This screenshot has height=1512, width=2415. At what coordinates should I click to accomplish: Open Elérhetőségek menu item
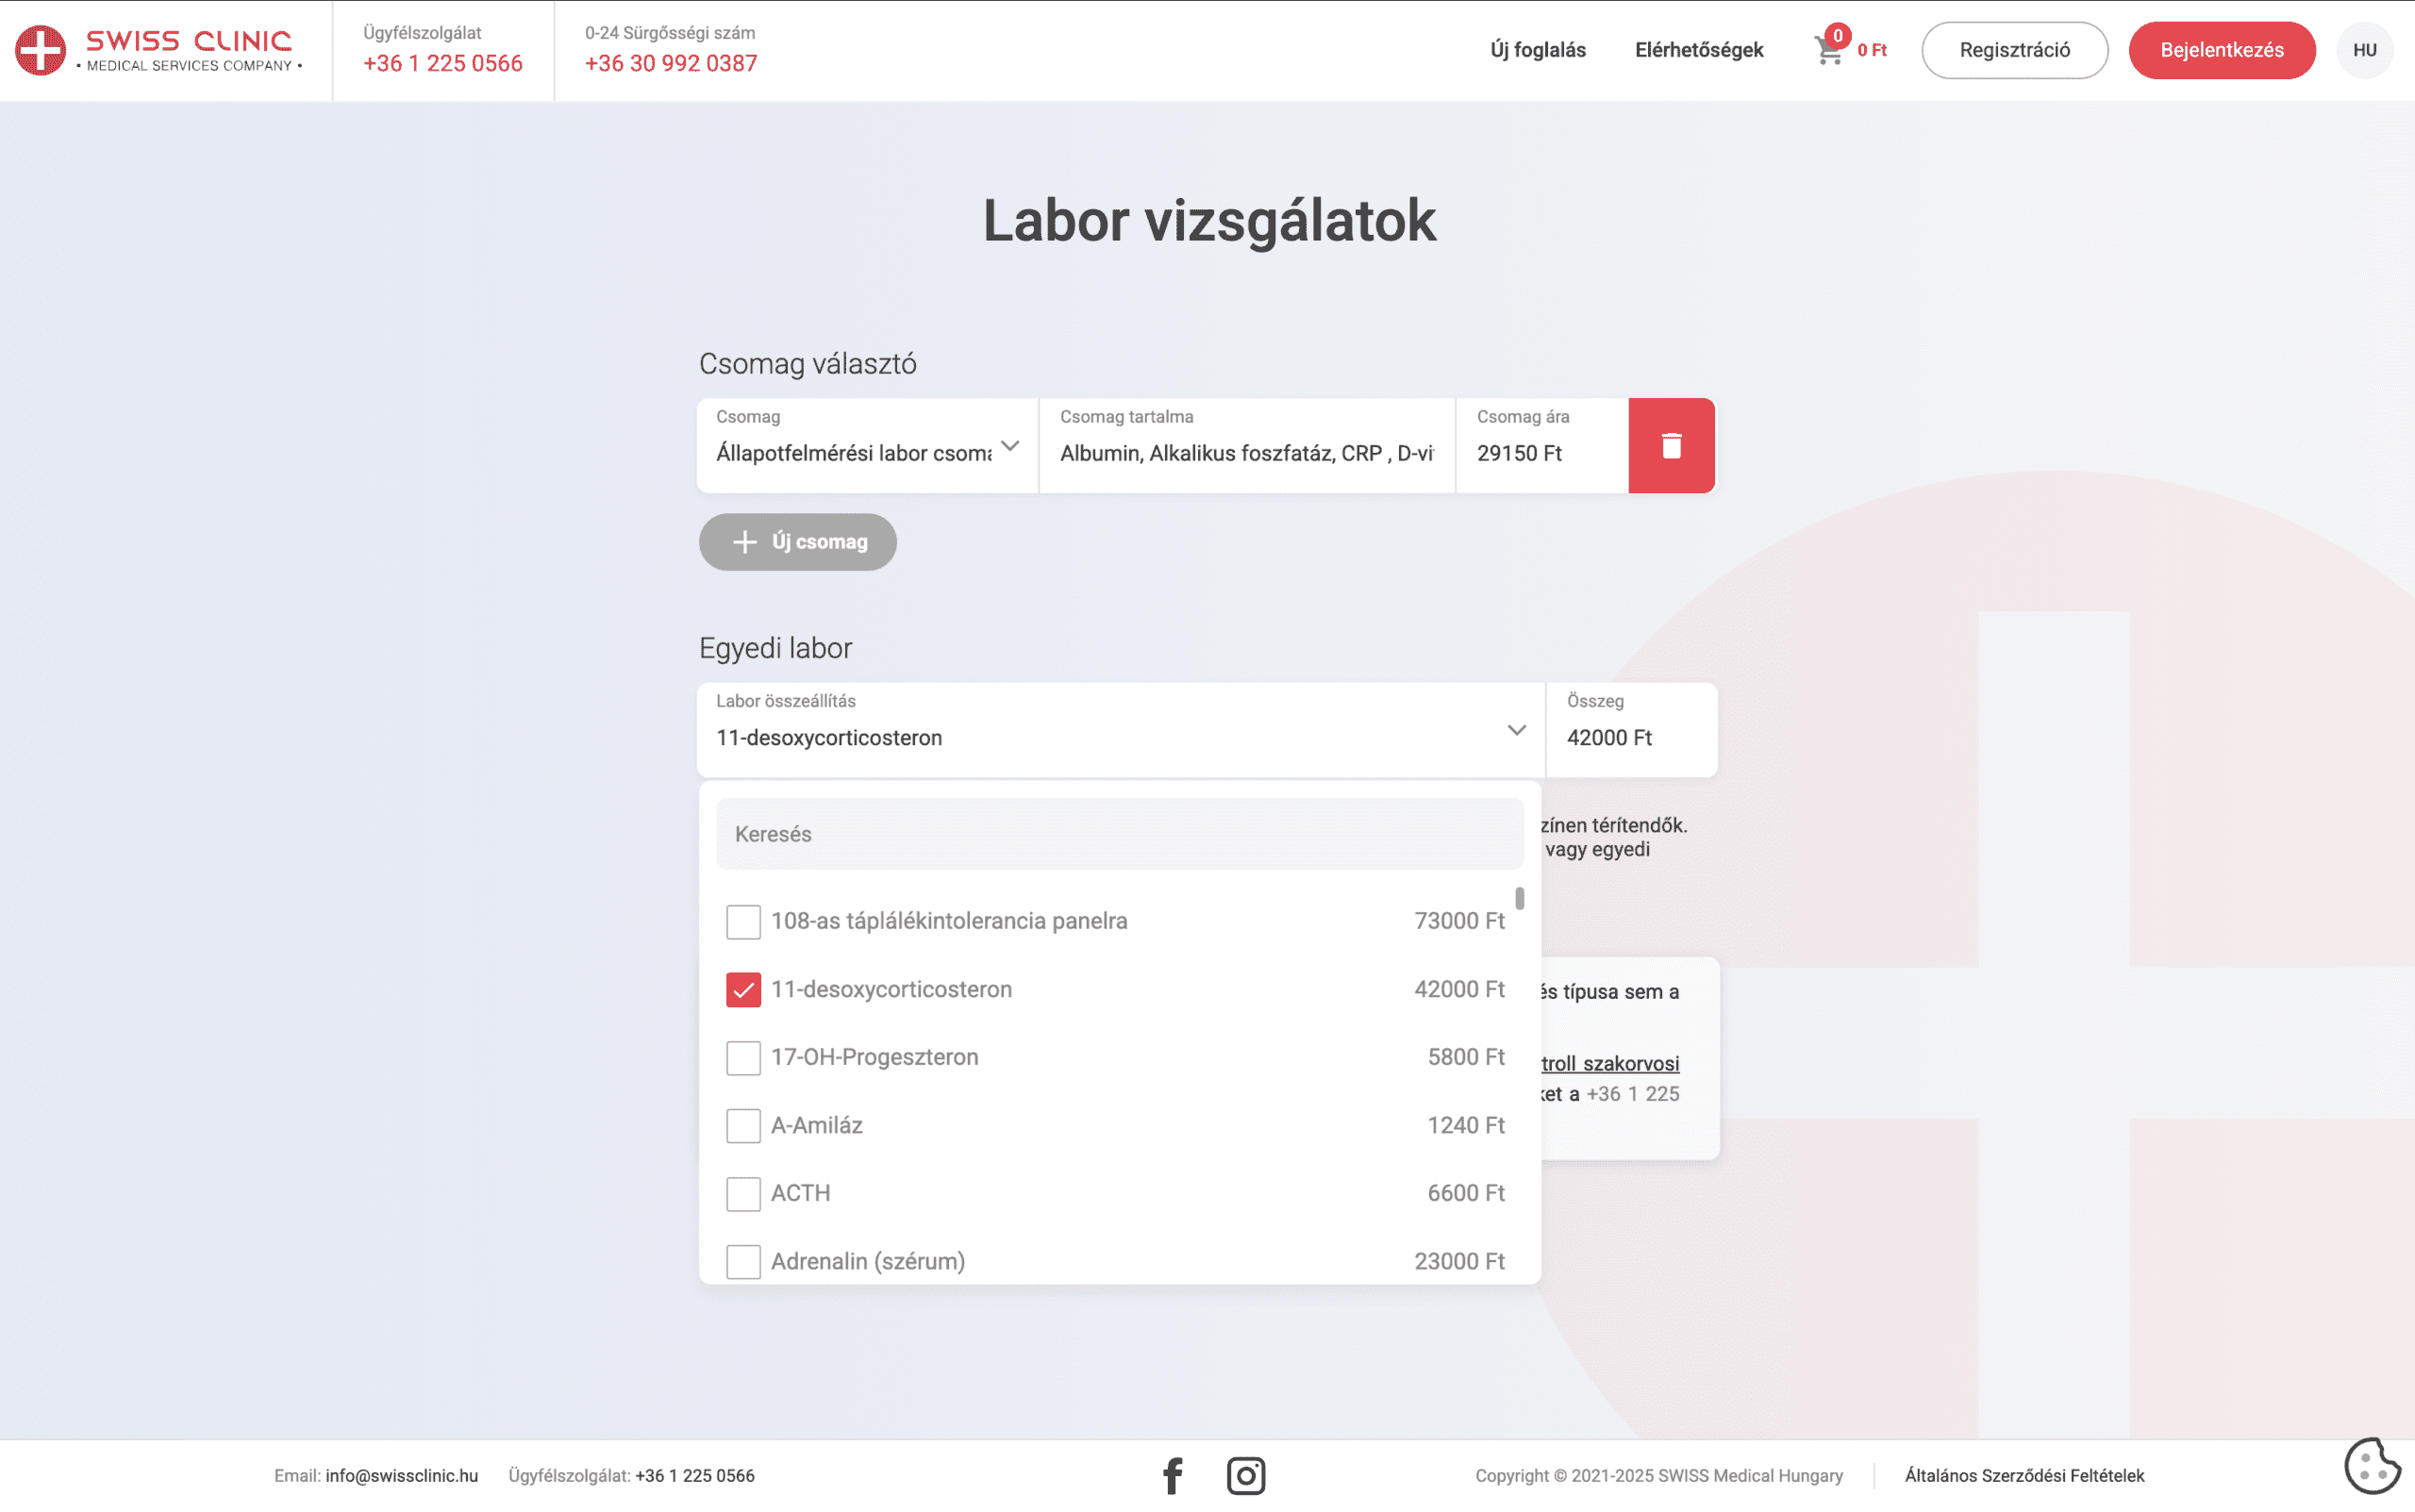coord(1699,50)
